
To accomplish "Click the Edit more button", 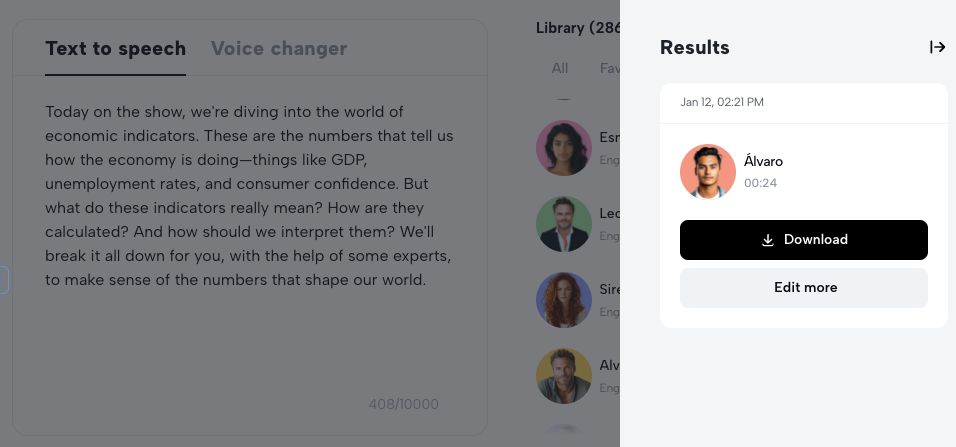I will (x=804, y=288).
